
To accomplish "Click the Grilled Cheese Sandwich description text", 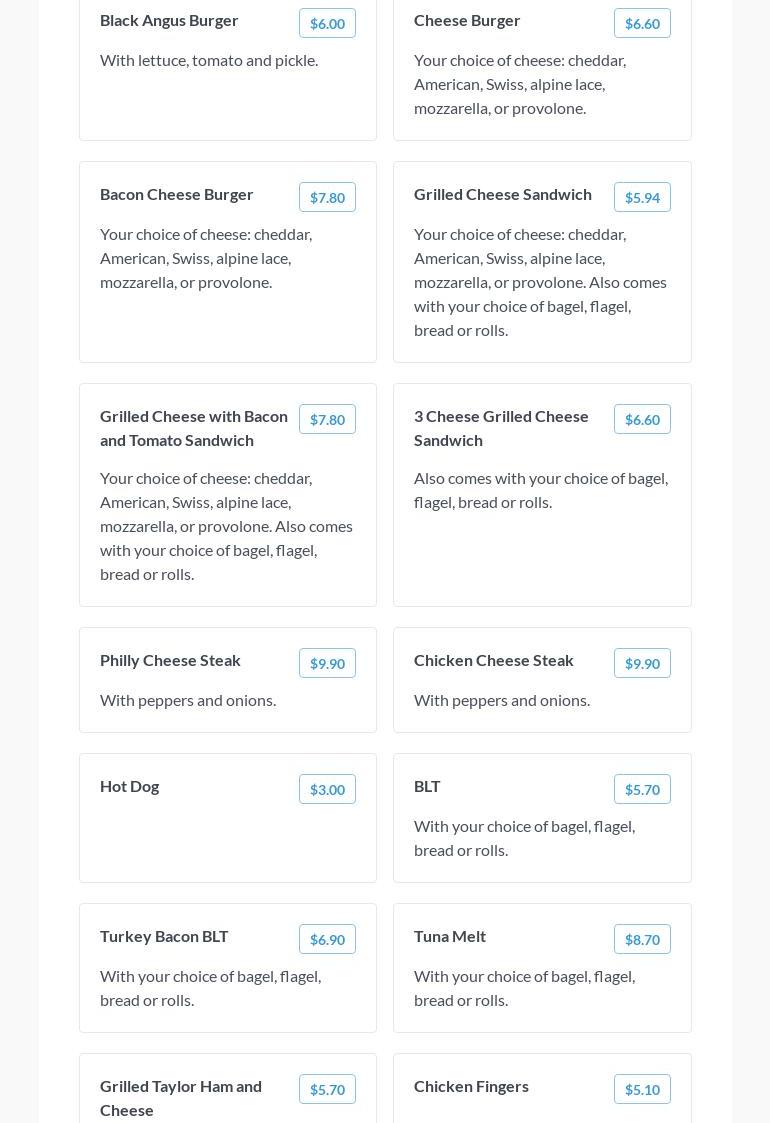I will point(540,282).
